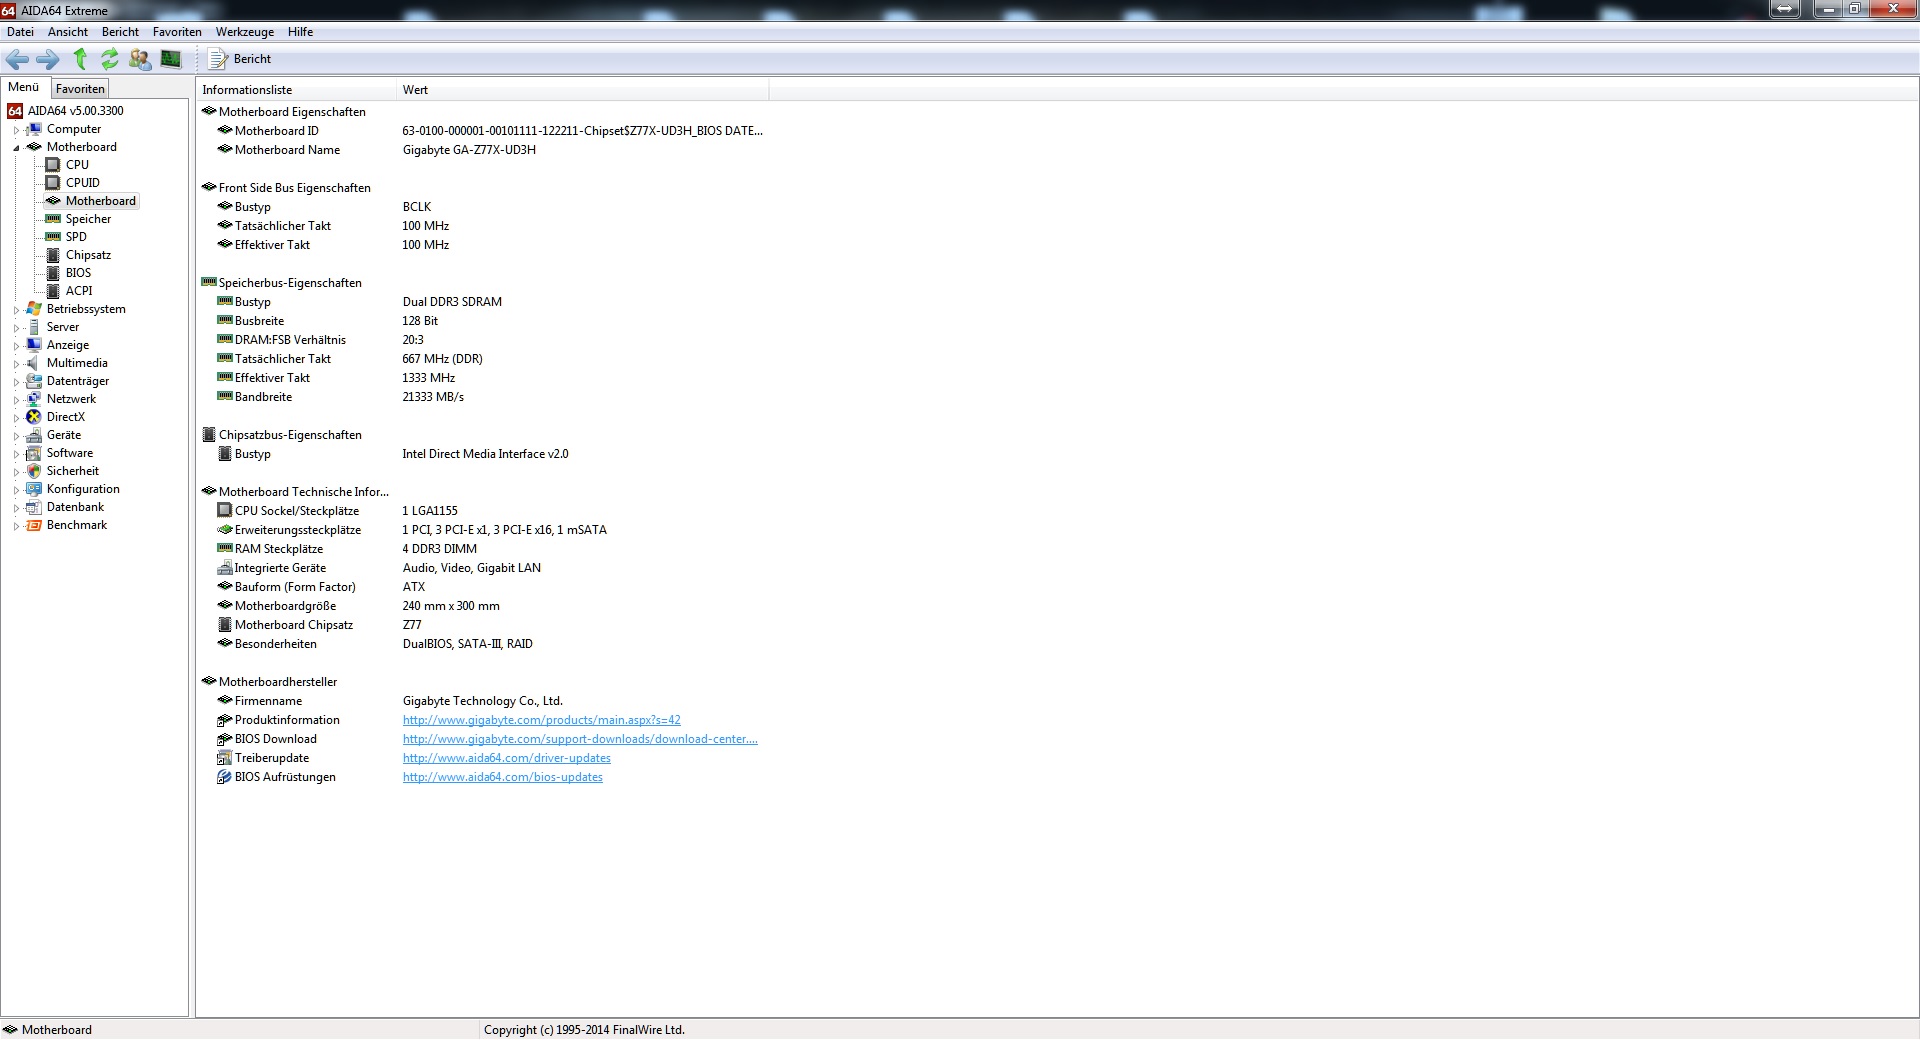Open BIOS tree item
The width and height of the screenshot is (1920, 1040).
click(x=78, y=273)
